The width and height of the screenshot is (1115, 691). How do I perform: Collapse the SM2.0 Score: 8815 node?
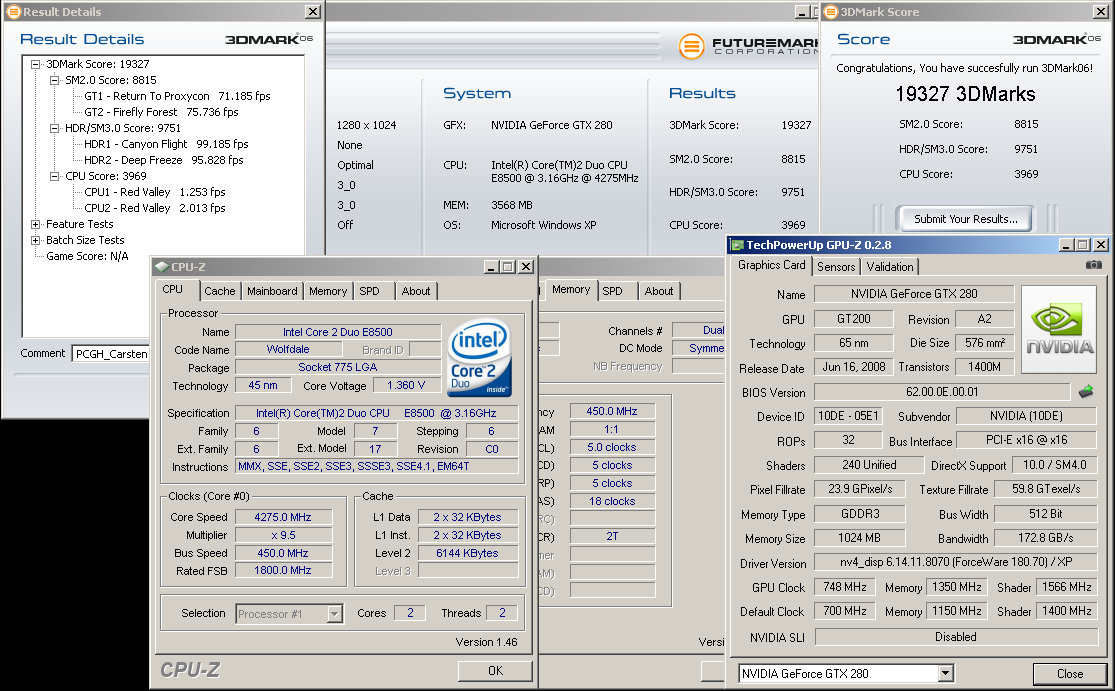coord(54,80)
